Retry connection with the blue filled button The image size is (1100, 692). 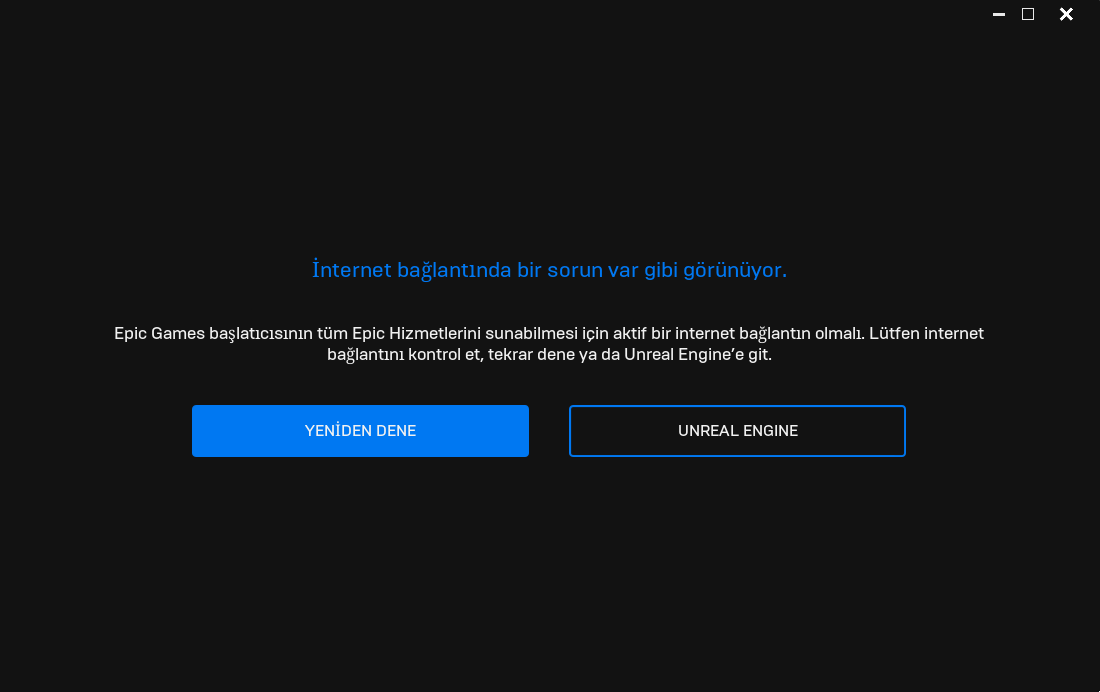click(x=360, y=431)
